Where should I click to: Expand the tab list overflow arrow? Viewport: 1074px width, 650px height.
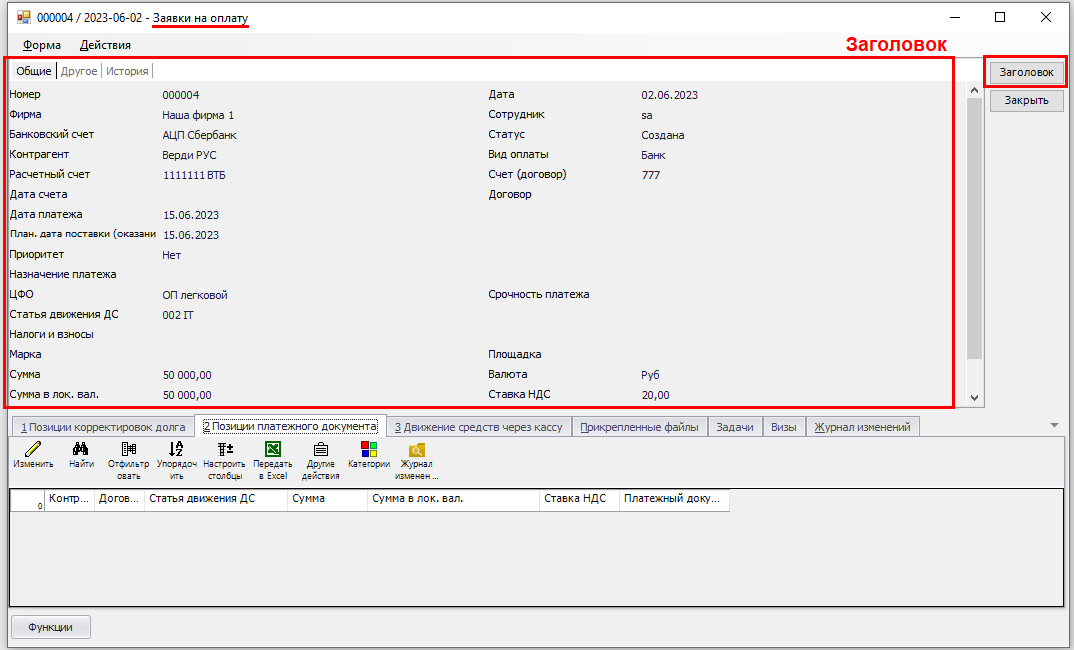coord(1054,425)
